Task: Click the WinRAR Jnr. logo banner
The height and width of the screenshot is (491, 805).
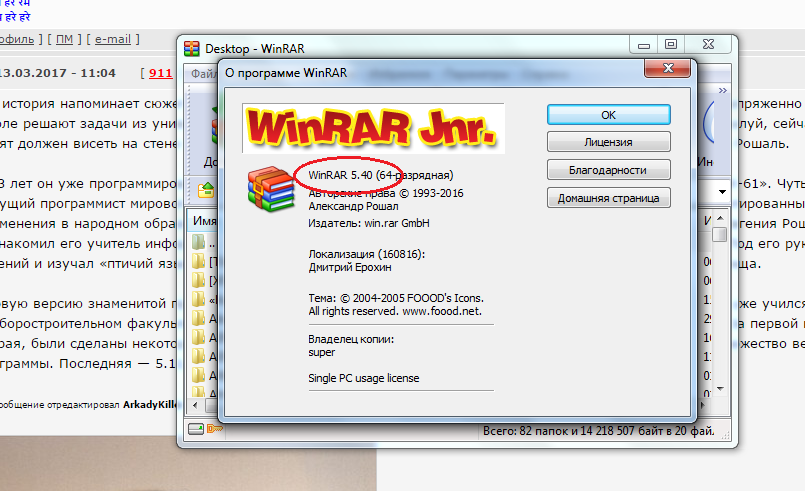Action: [373, 128]
